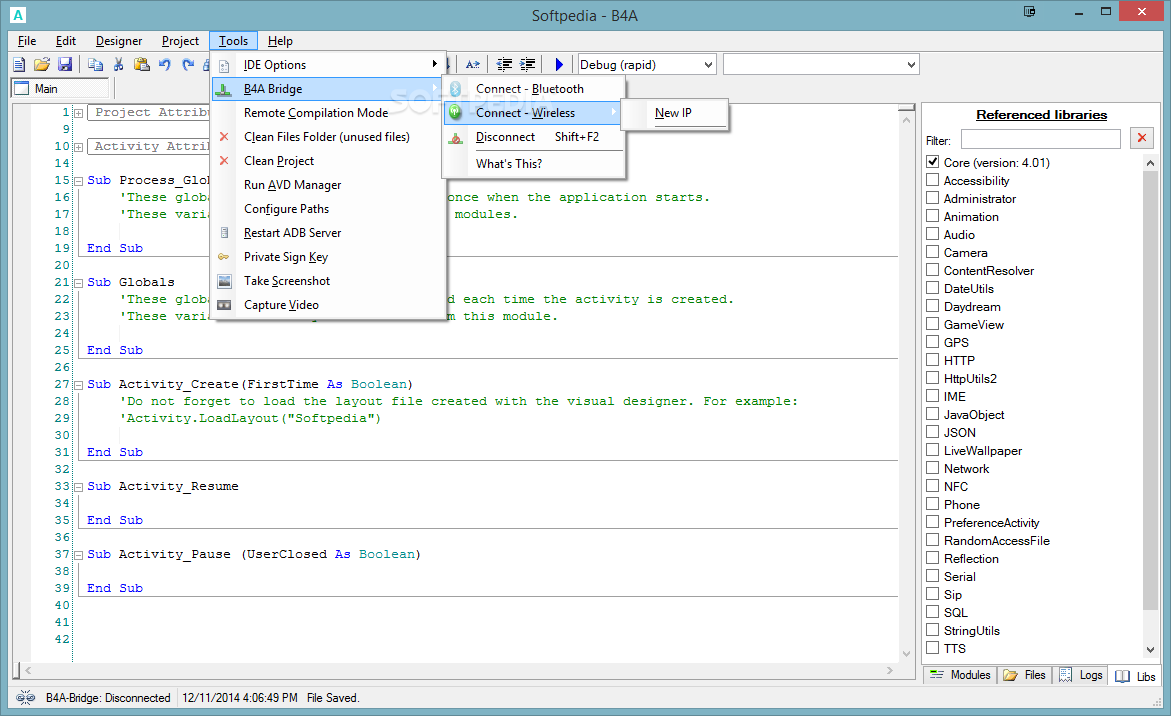Expand the Activity Attributes region
The image size is (1171, 716).
(x=78, y=147)
